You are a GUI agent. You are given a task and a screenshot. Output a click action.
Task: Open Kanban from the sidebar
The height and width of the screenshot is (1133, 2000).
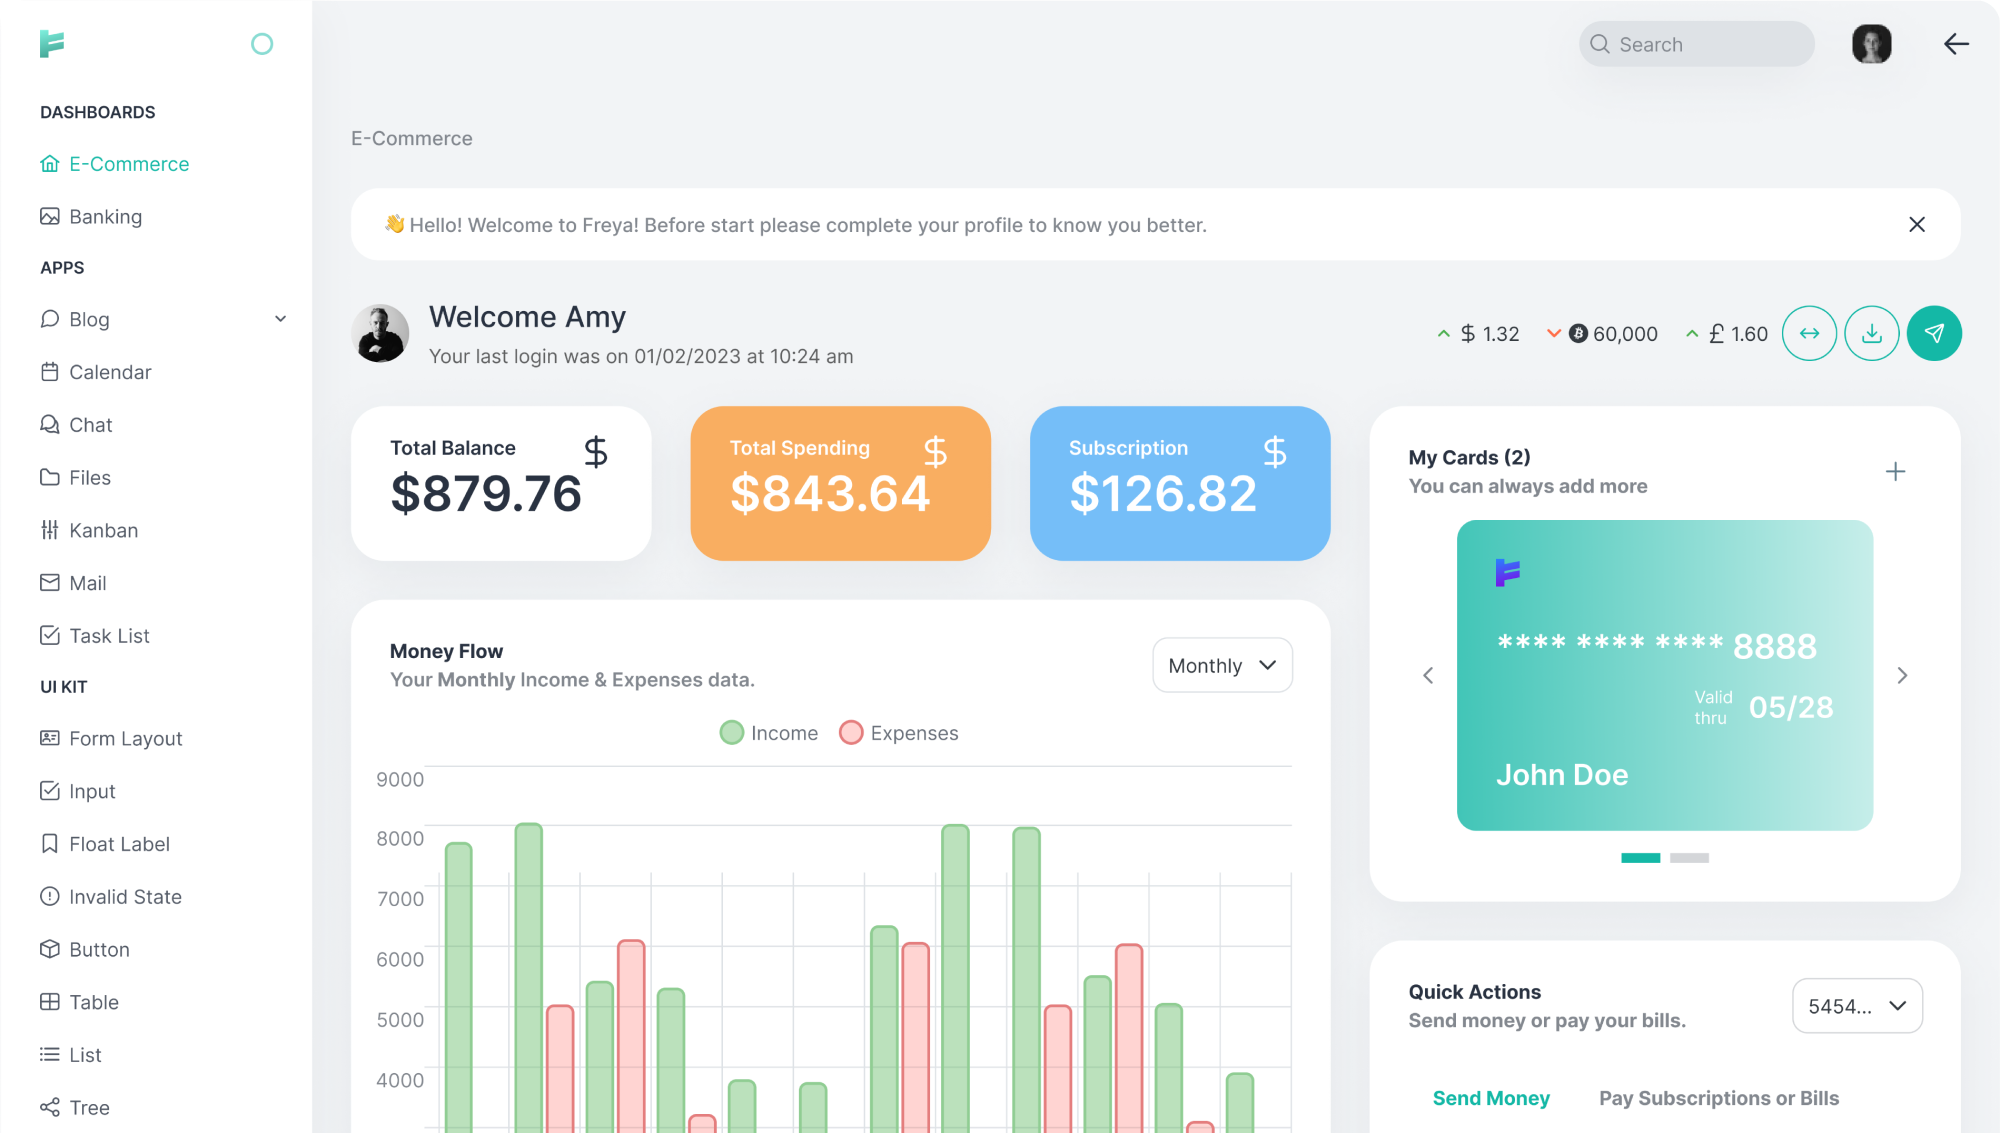tap(103, 530)
